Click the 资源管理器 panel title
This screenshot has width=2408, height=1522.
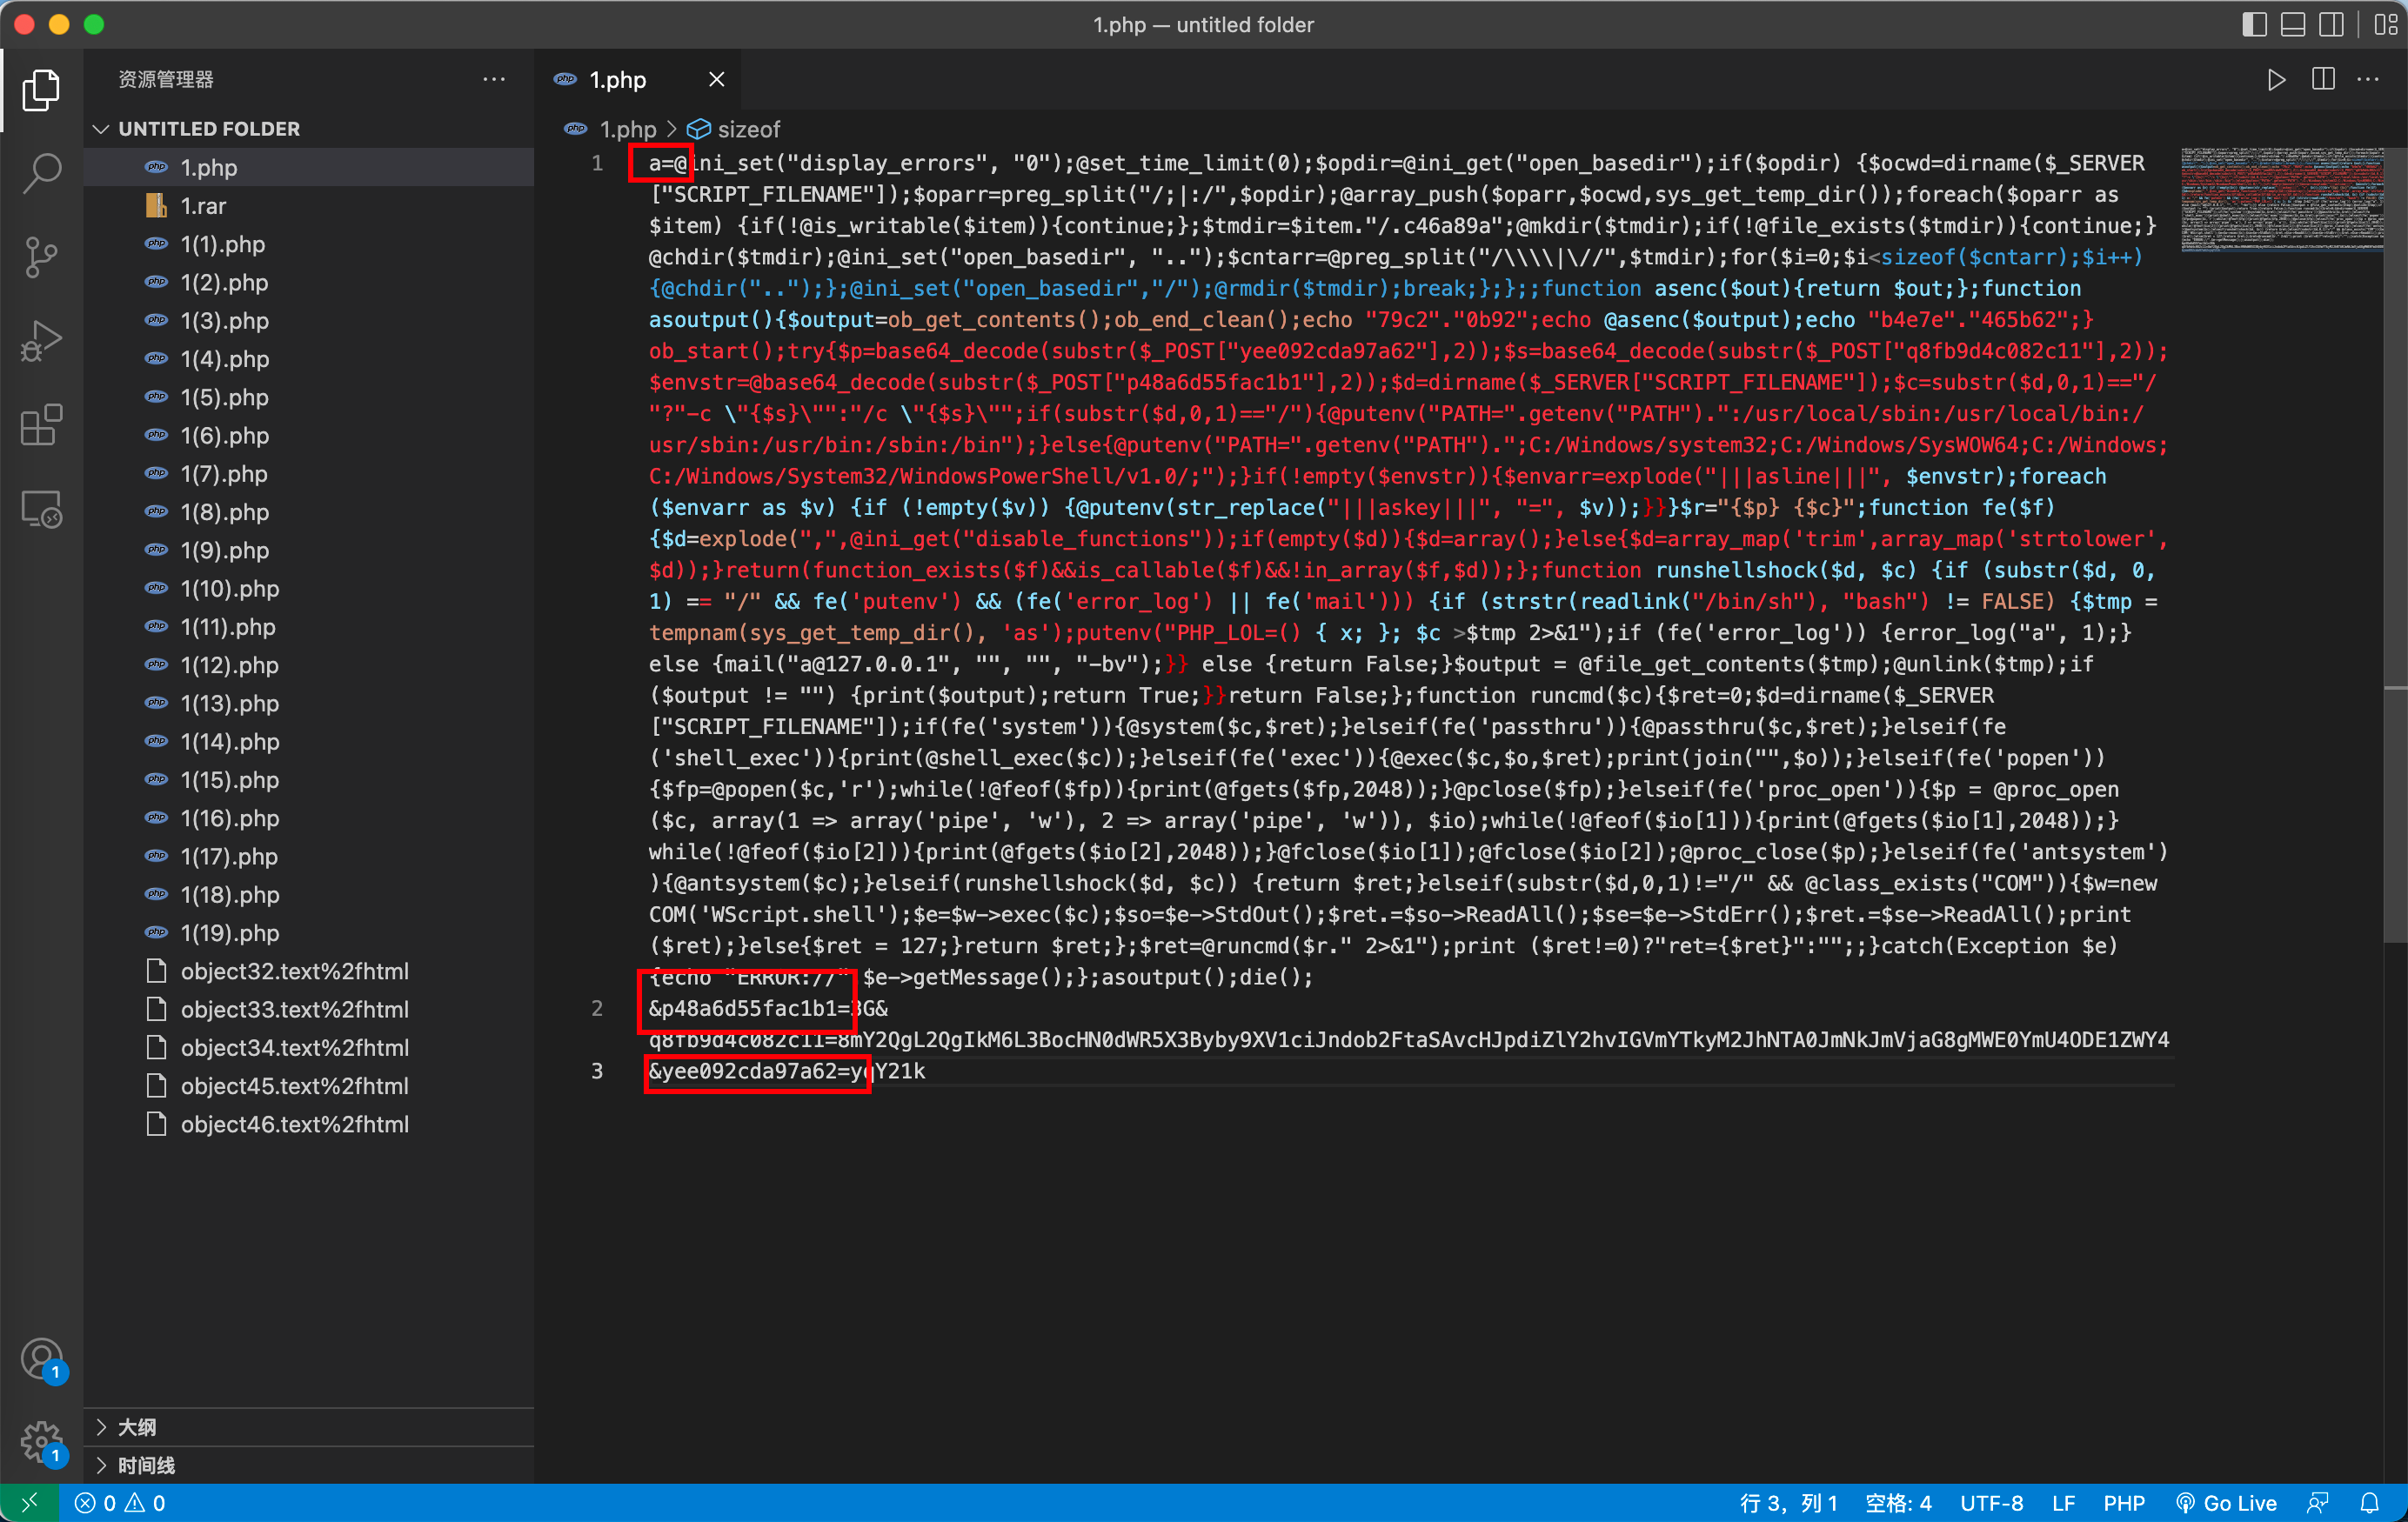[x=165, y=79]
